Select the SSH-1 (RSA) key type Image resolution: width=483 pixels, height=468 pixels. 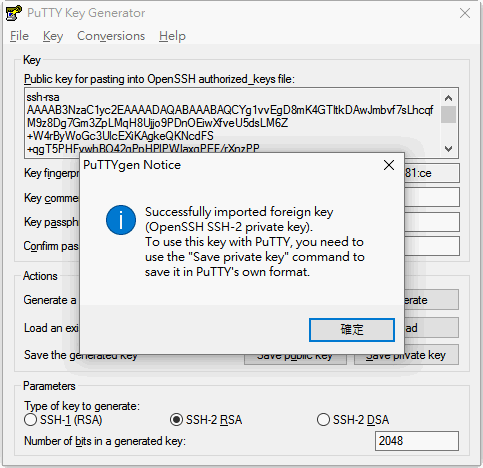pos(30,420)
